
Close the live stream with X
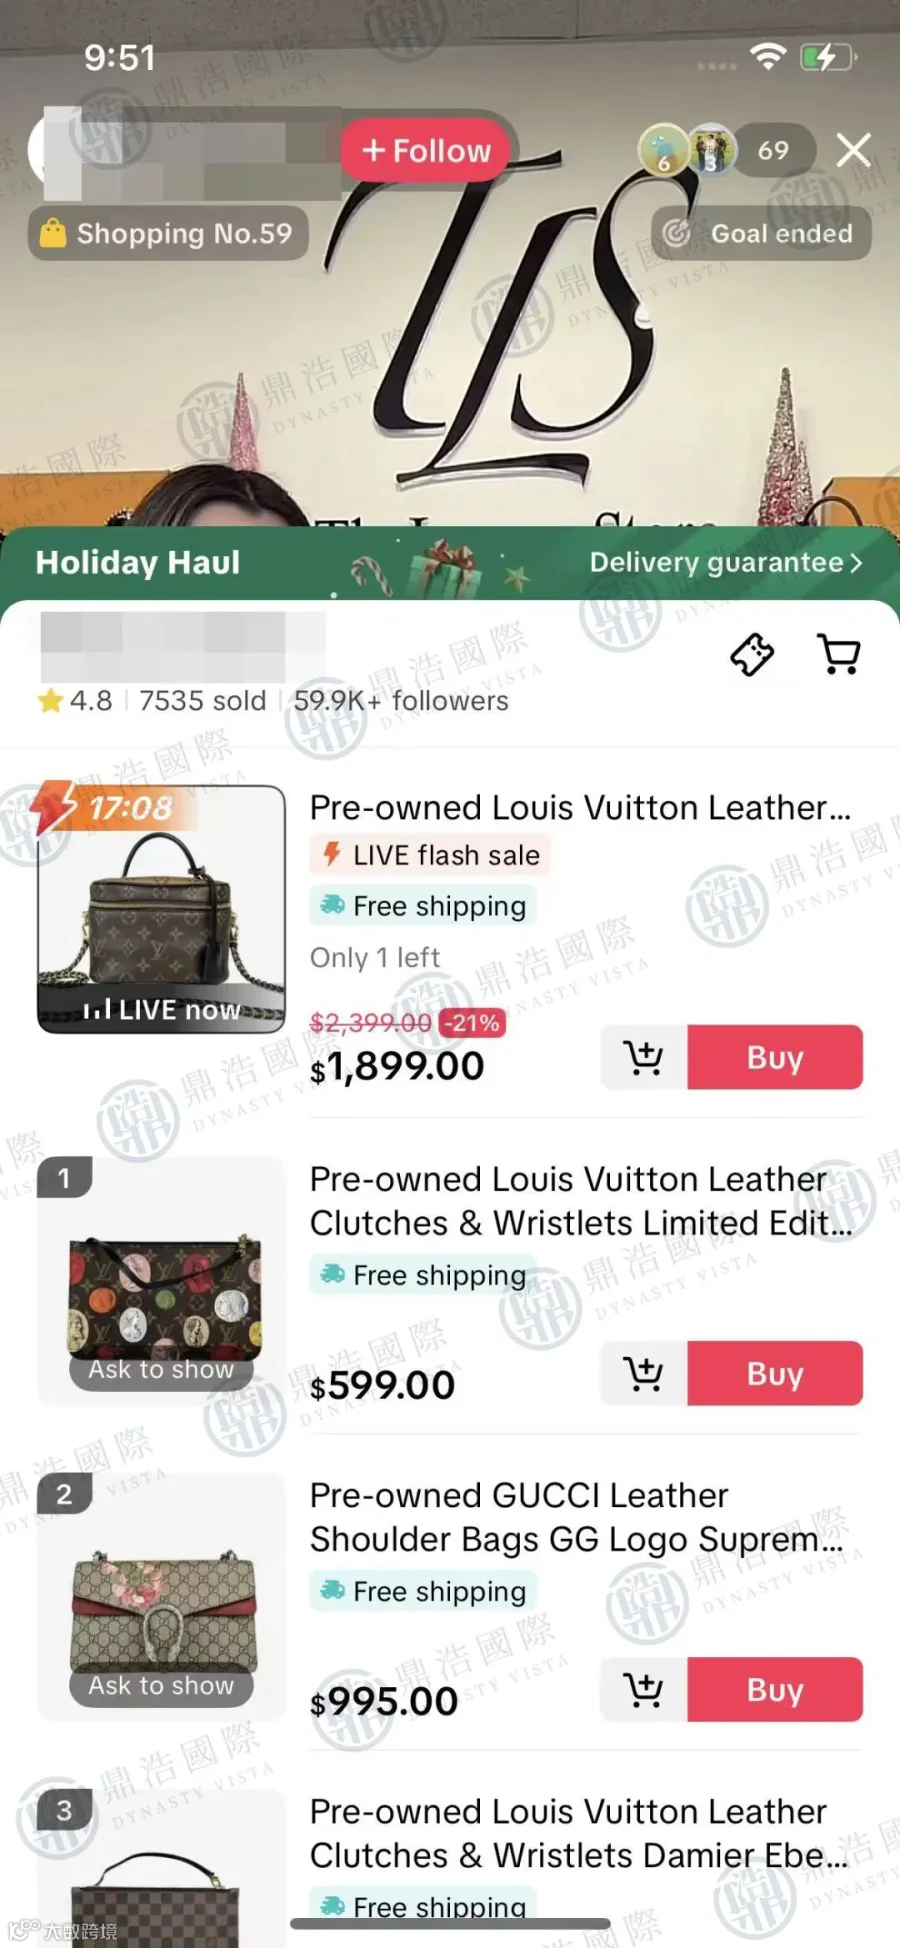(853, 150)
